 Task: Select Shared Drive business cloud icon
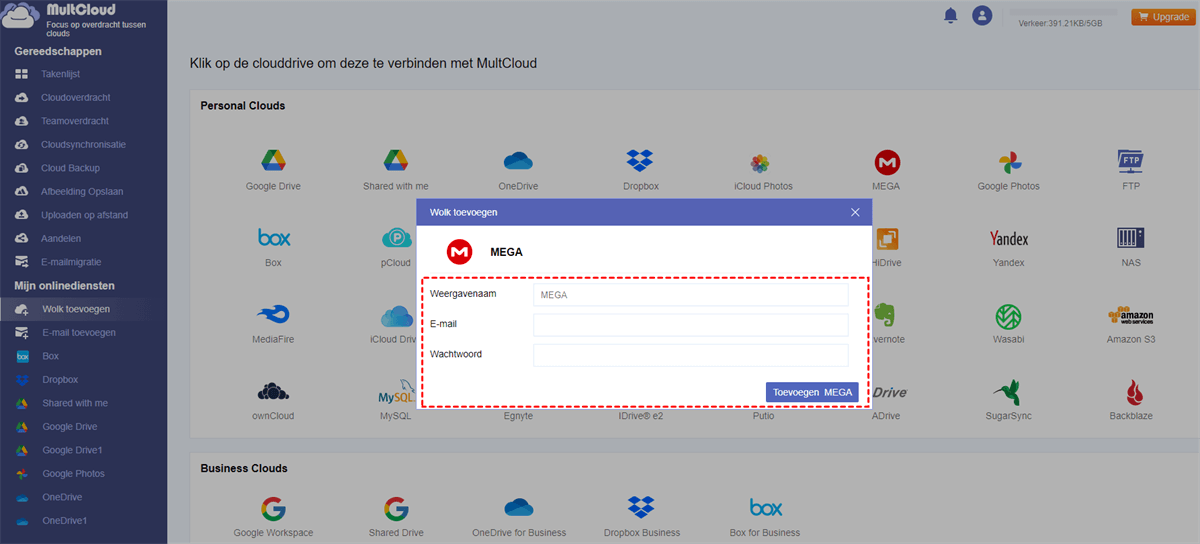[395, 508]
